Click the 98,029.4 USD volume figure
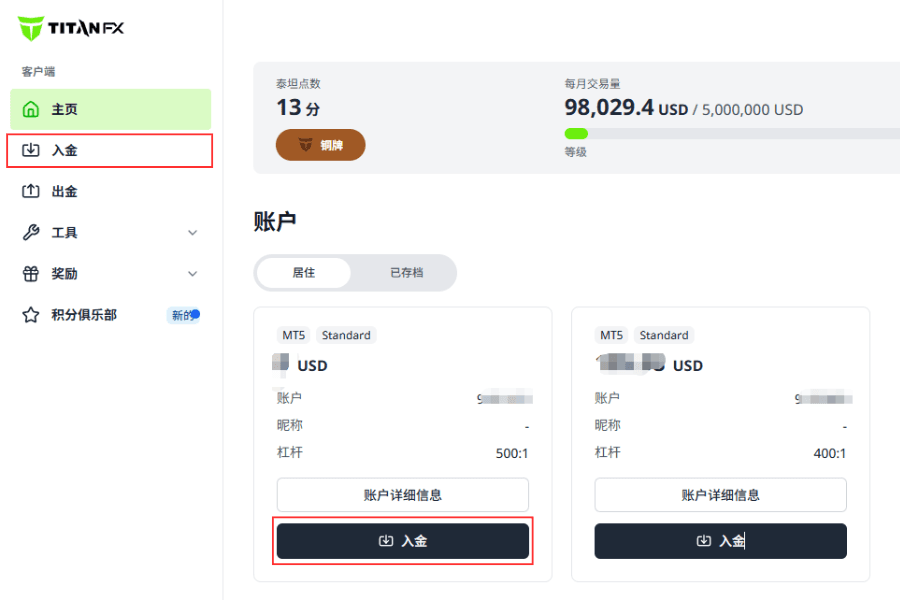Image resolution: width=900 pixels, height=600 pixels. [620, 109]
